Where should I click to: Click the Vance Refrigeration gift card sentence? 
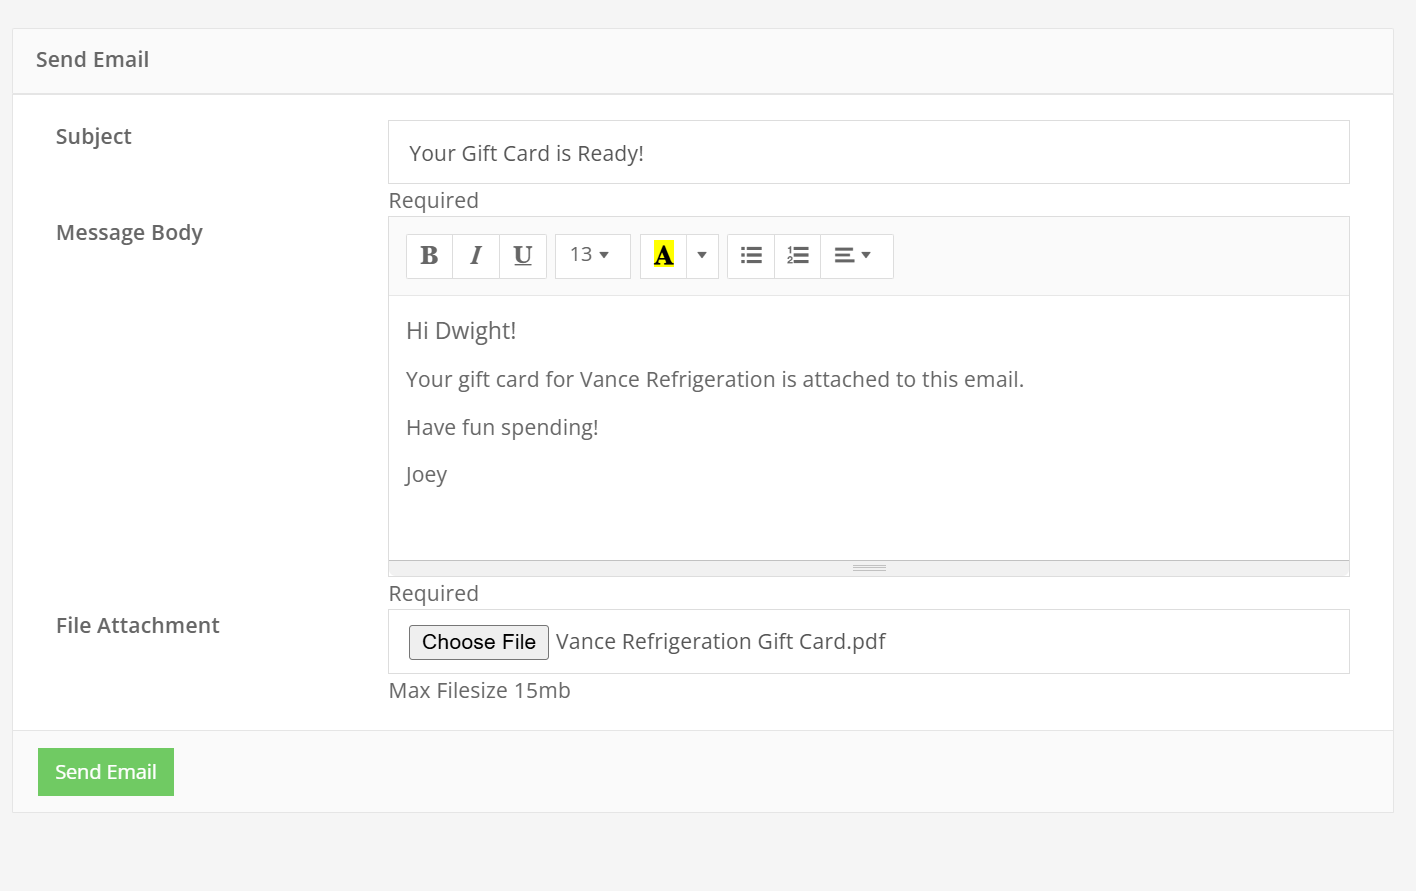714,380
